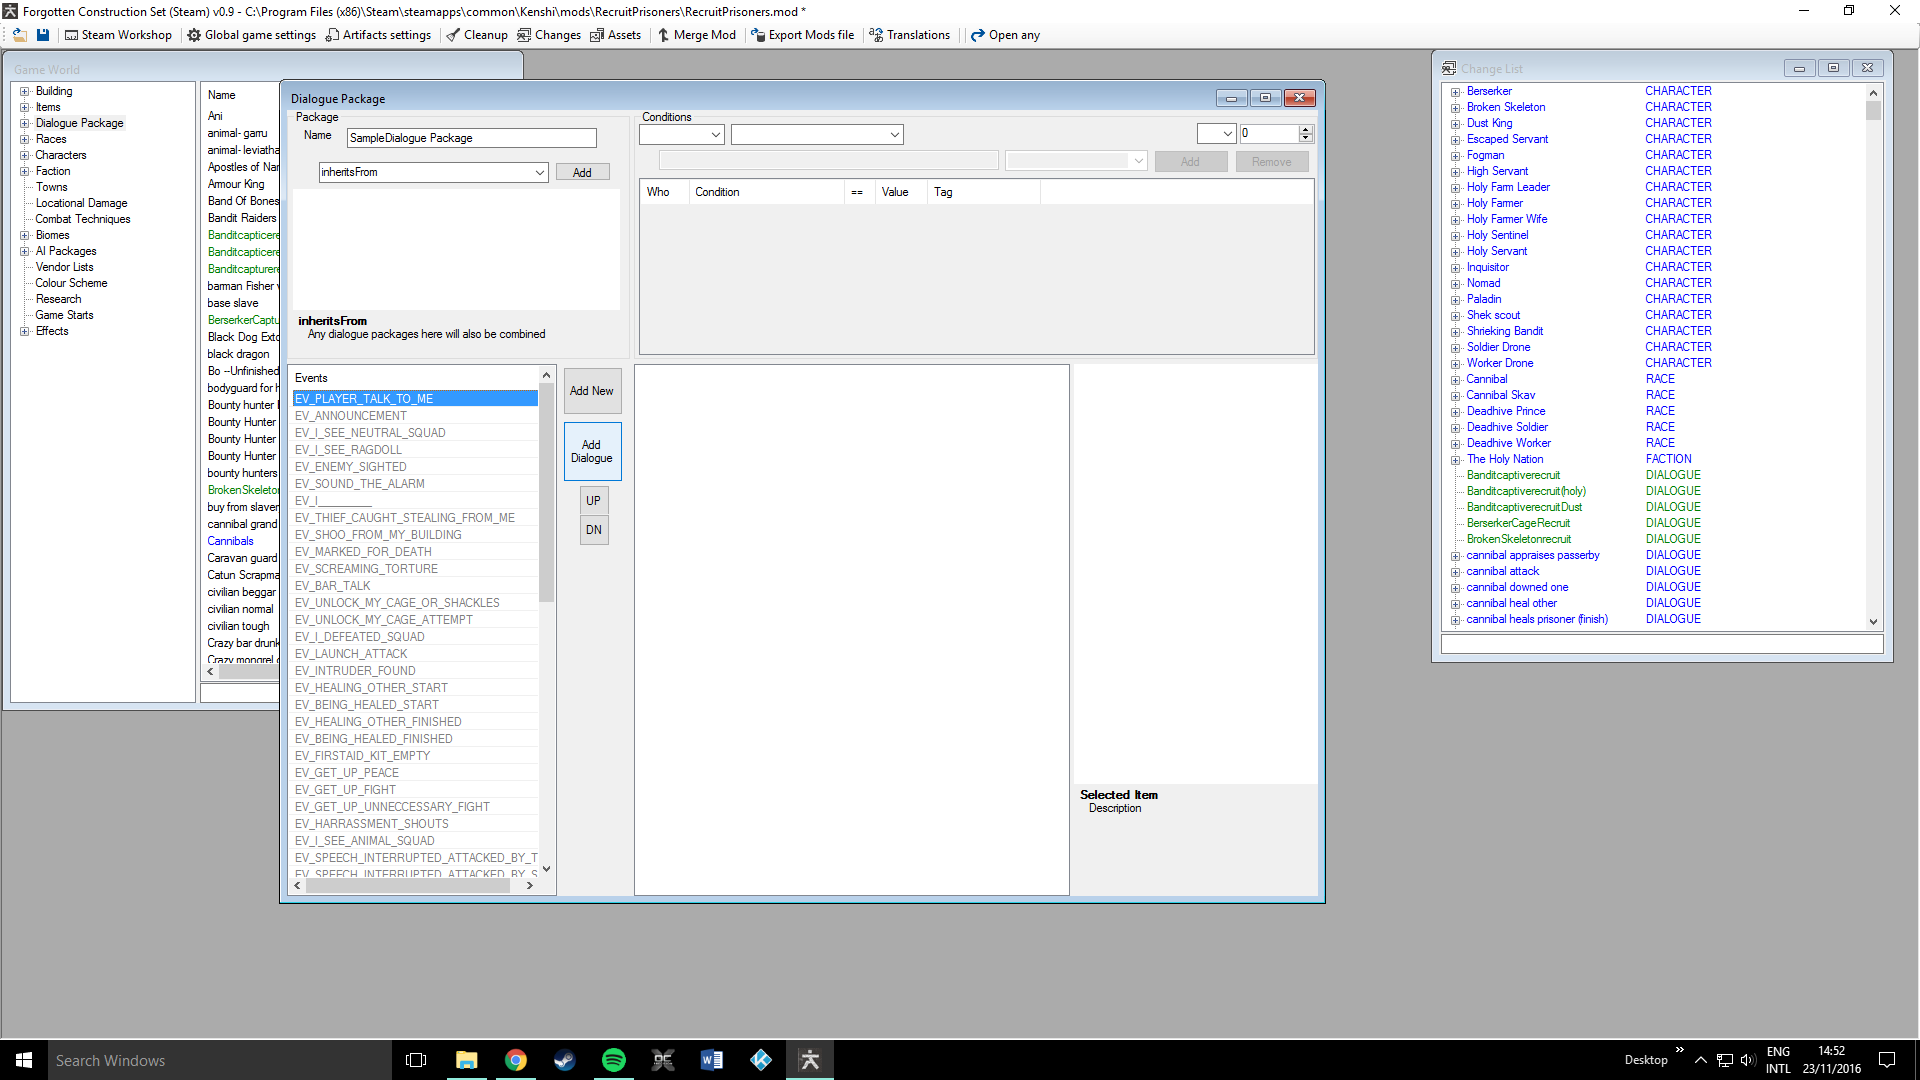
Task: Click the save disk toolbar icon
Action: (x=43, y=35)
